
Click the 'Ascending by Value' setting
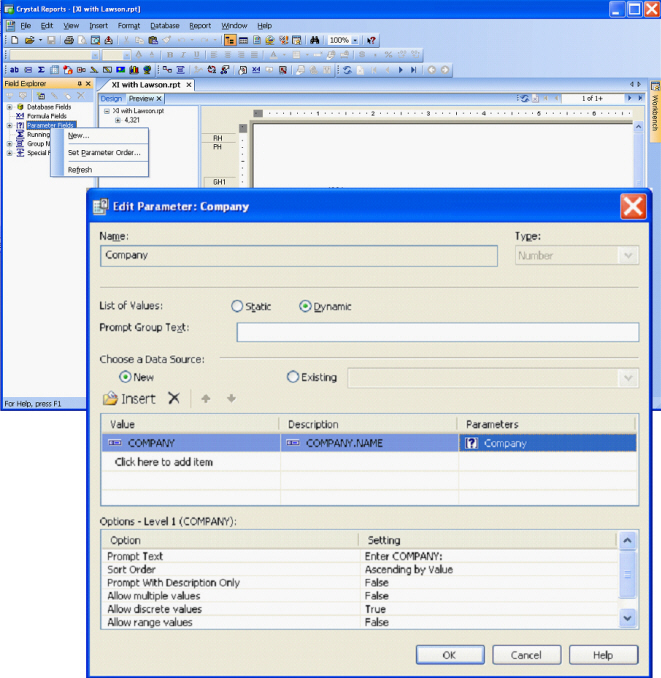point(409,569)
